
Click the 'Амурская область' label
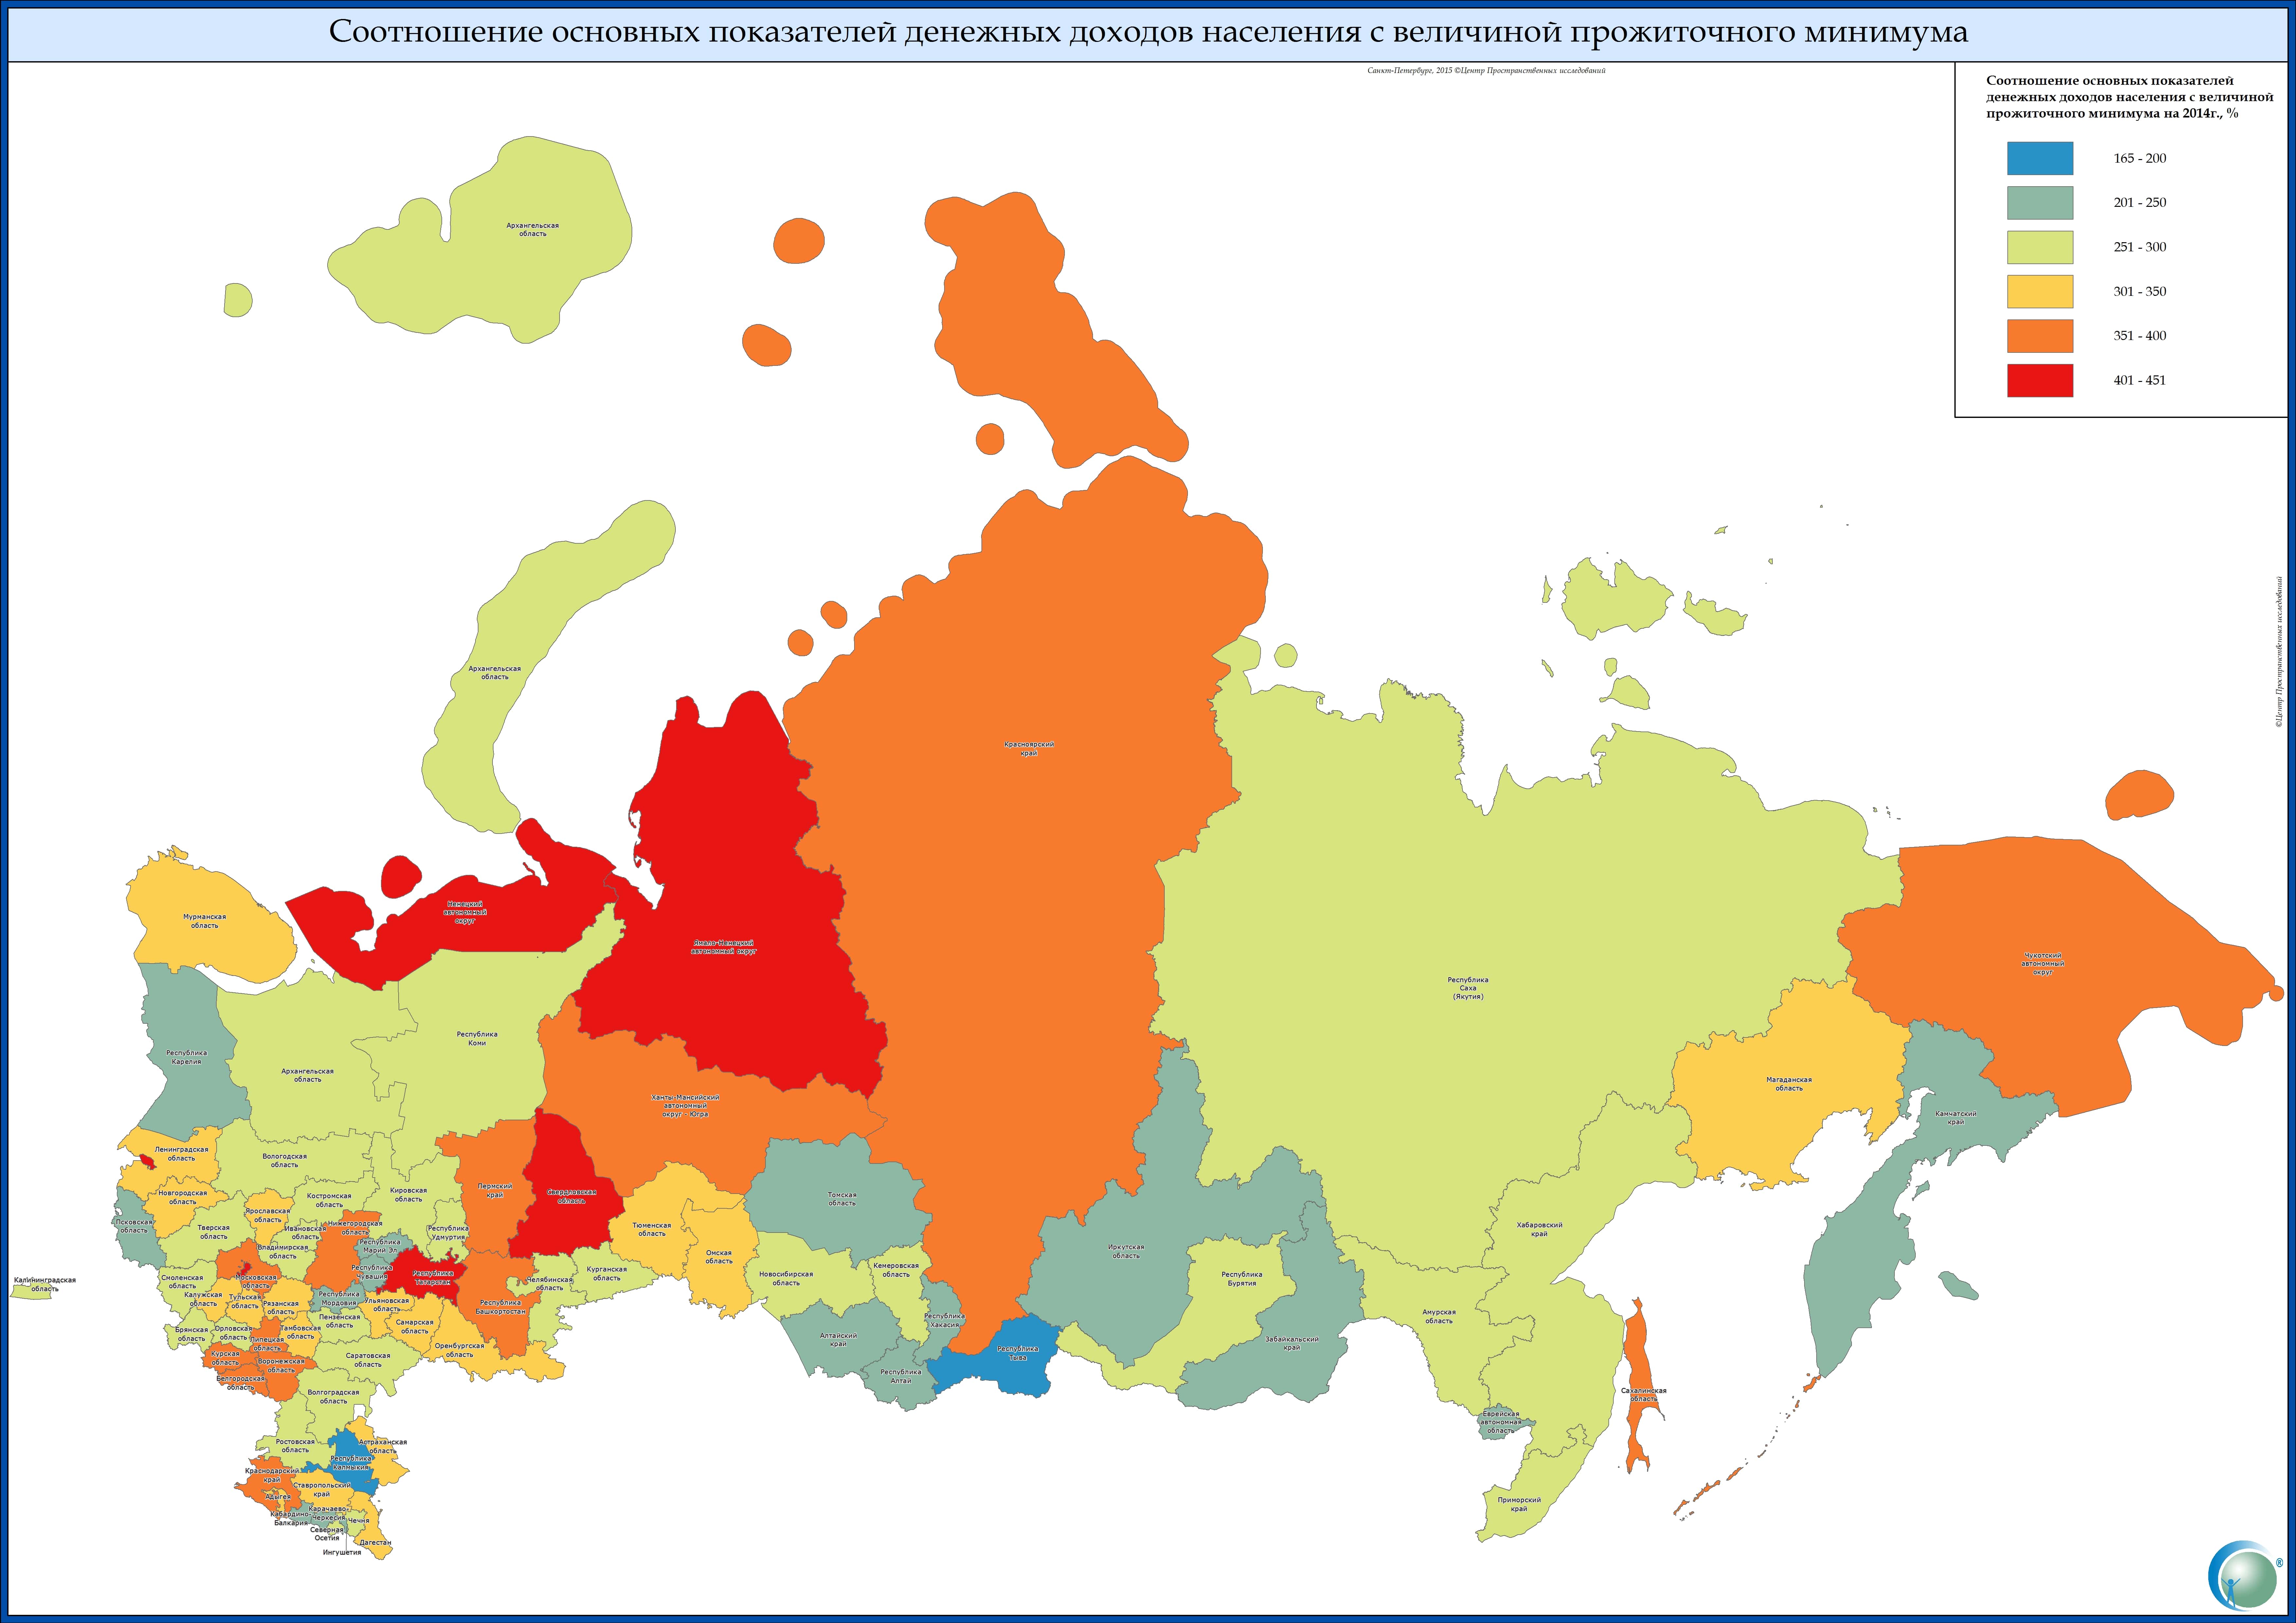(1439, 1316)
